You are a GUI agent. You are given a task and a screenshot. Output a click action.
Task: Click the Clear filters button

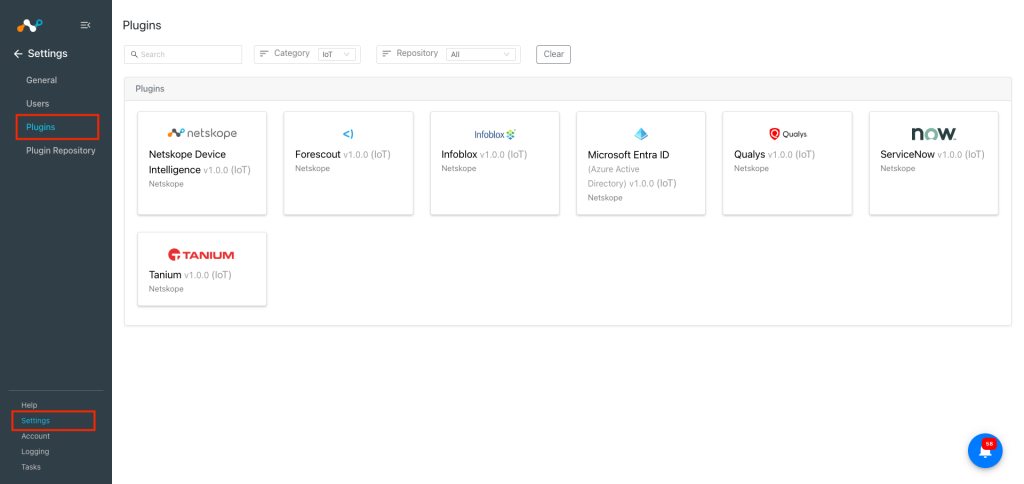pos(553,54)
